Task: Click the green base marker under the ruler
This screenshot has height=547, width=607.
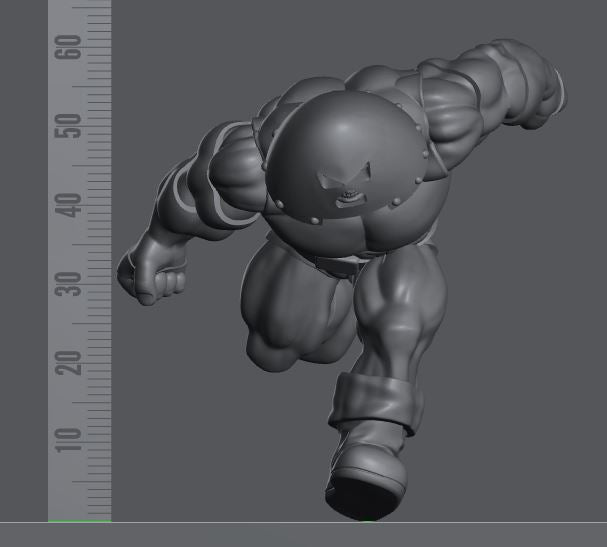Action: tap(79, 521)
